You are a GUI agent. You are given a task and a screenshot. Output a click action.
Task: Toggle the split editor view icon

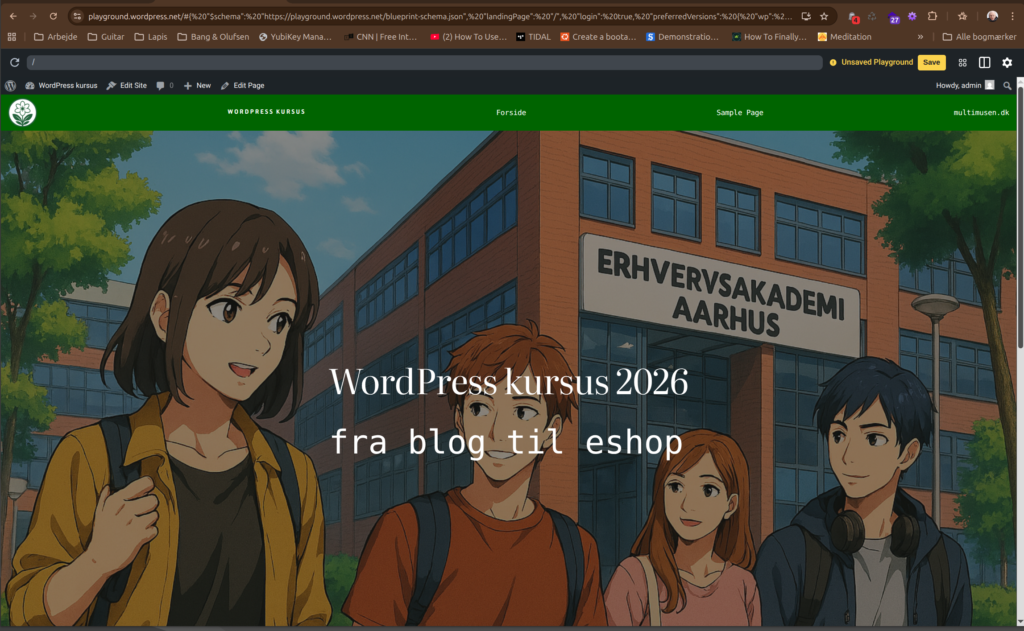click(984, 62)
